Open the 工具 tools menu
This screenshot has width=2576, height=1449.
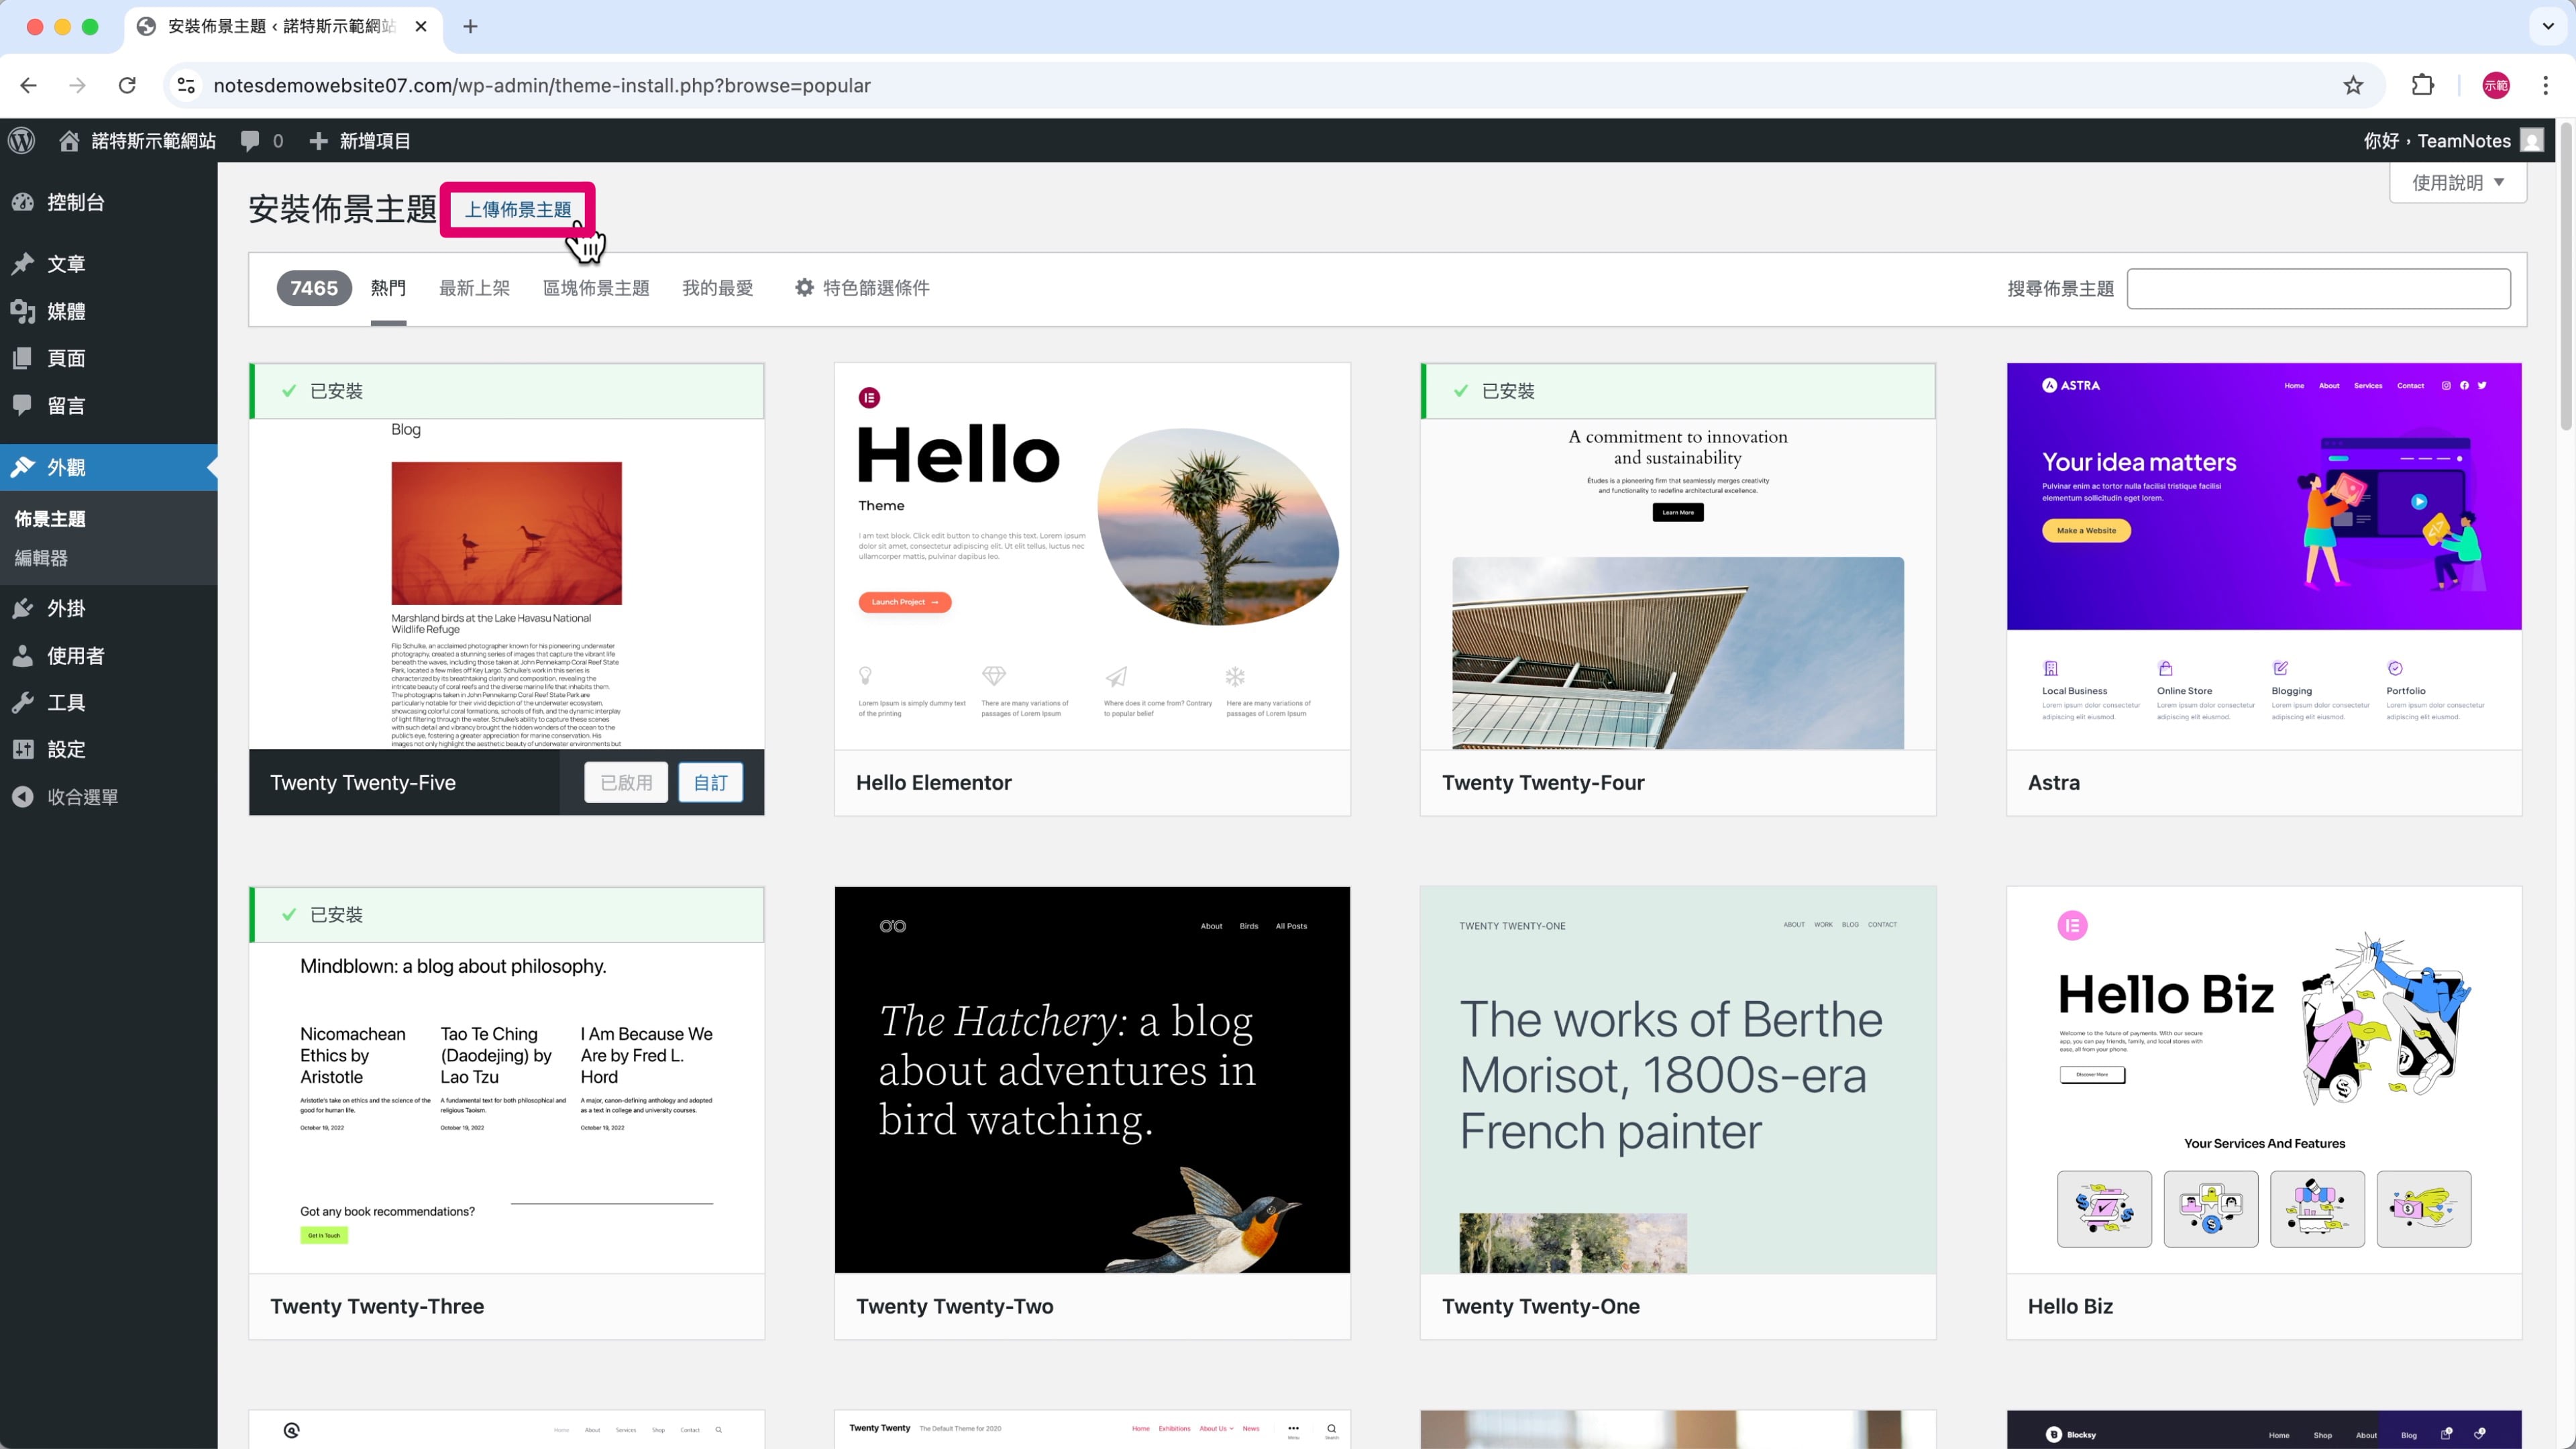coord(66,702)
